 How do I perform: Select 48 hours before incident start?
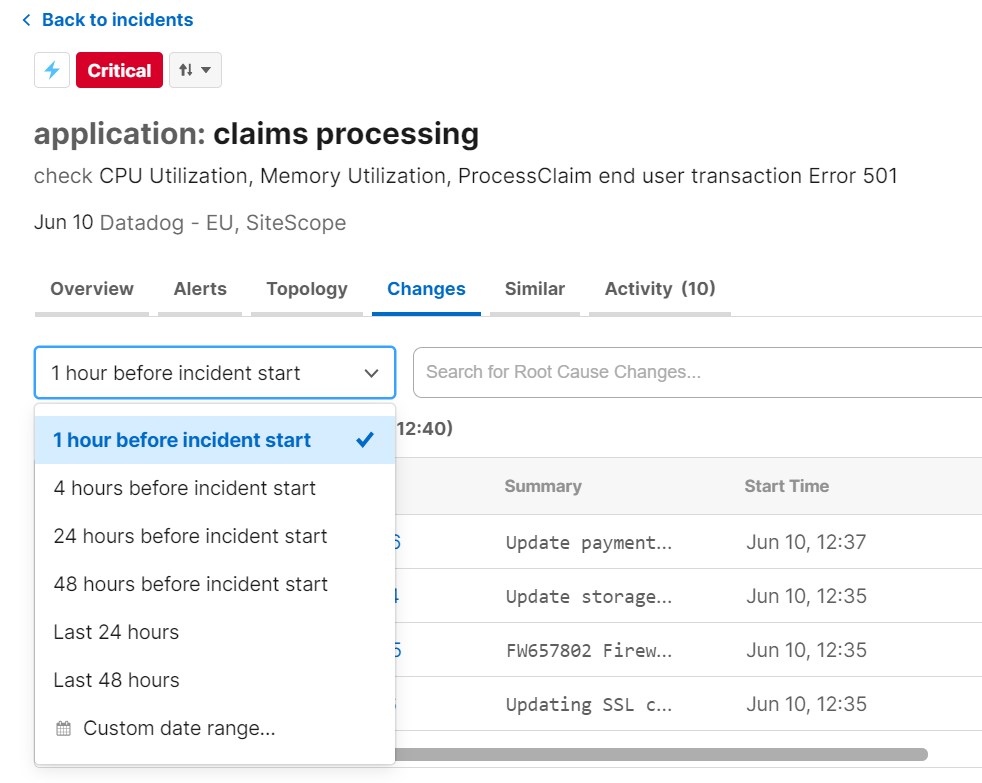(x=189, y=584)
